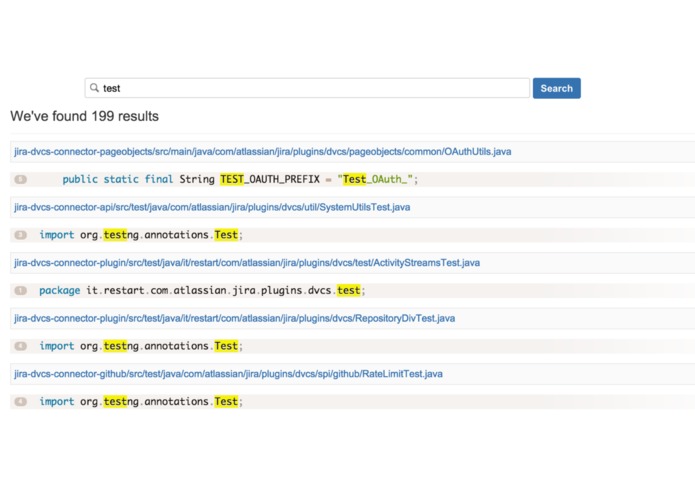Open the OAuthUtils.java file link

pyautogui.click(x=262, y=152)
